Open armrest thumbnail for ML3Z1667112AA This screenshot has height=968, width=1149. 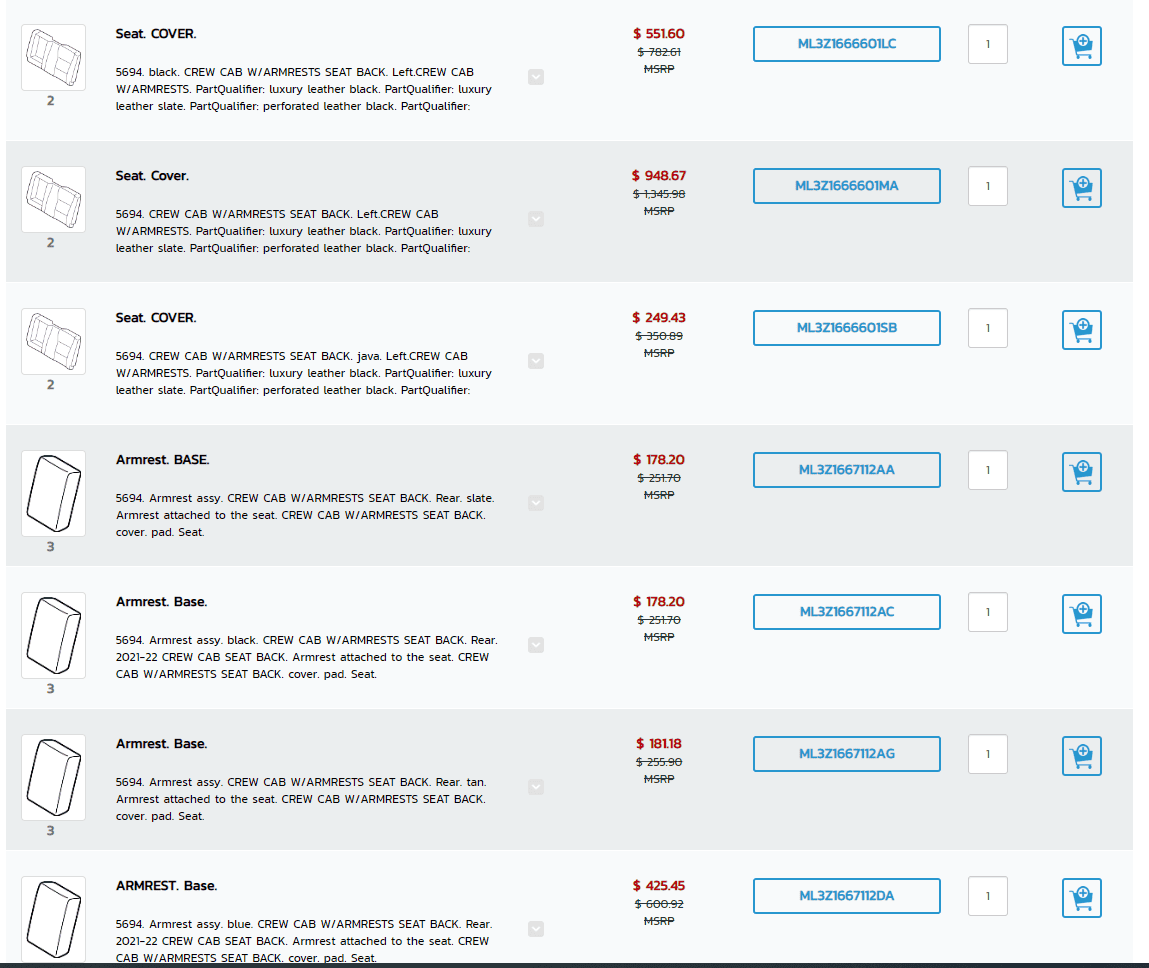coord(53,493)
